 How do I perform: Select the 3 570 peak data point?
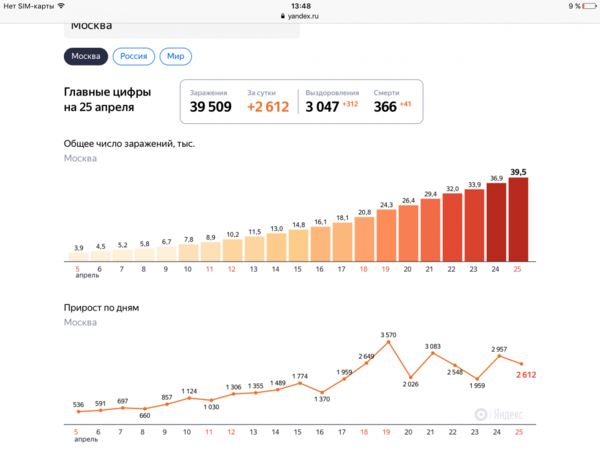tap(386, 343)
